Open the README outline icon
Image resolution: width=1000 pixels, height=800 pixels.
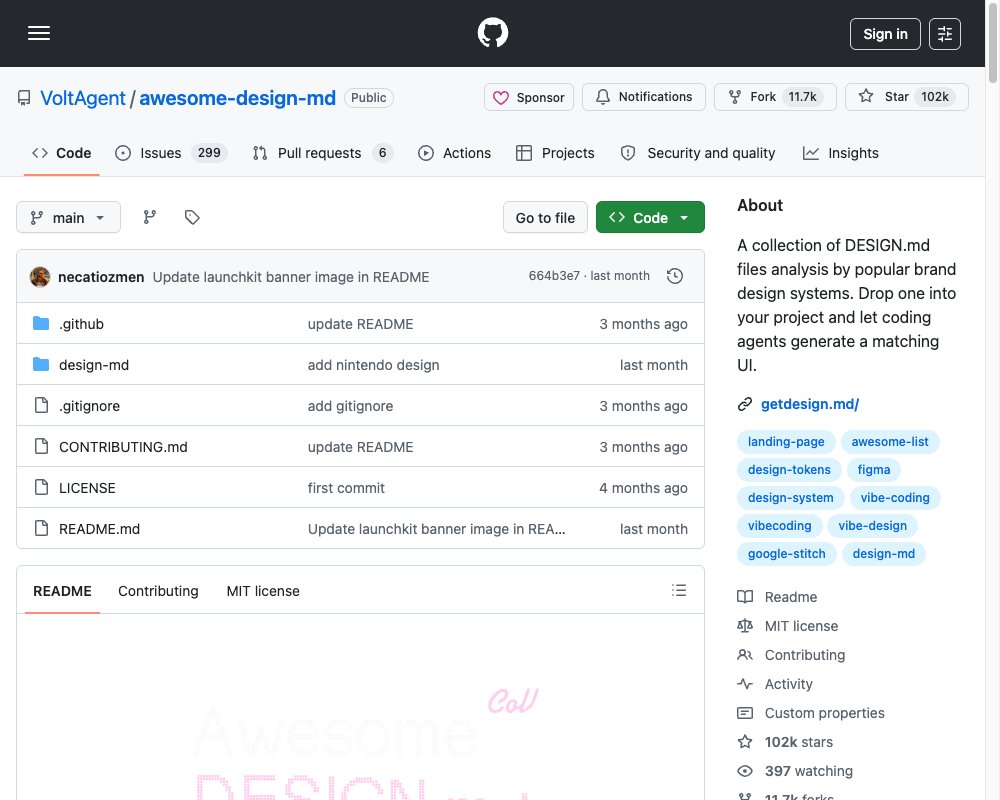tap(679, 591)
